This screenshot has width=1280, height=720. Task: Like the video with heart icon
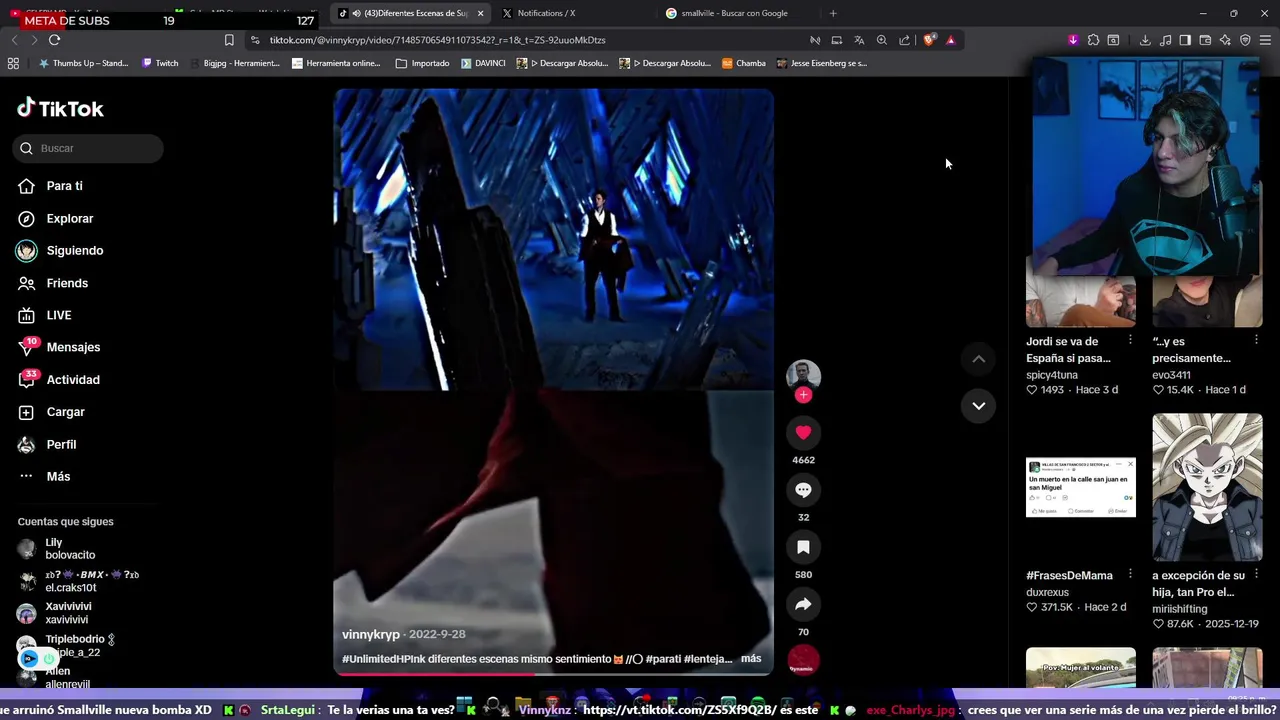pos(803,432)
